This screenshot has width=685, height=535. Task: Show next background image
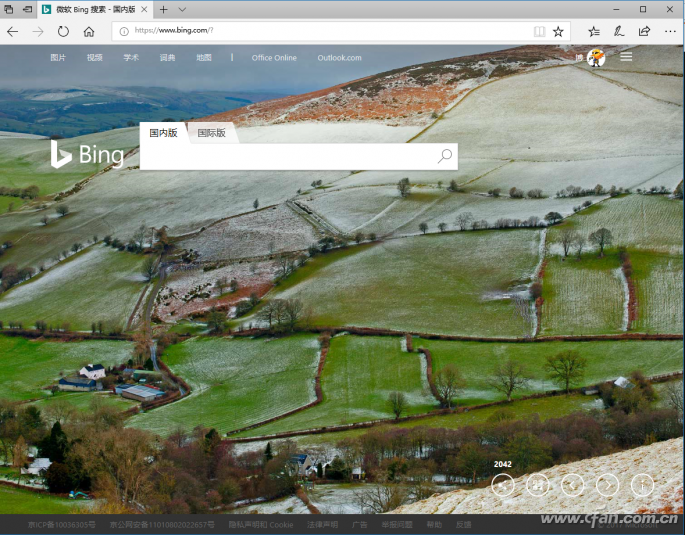click(x=607, y=485)
